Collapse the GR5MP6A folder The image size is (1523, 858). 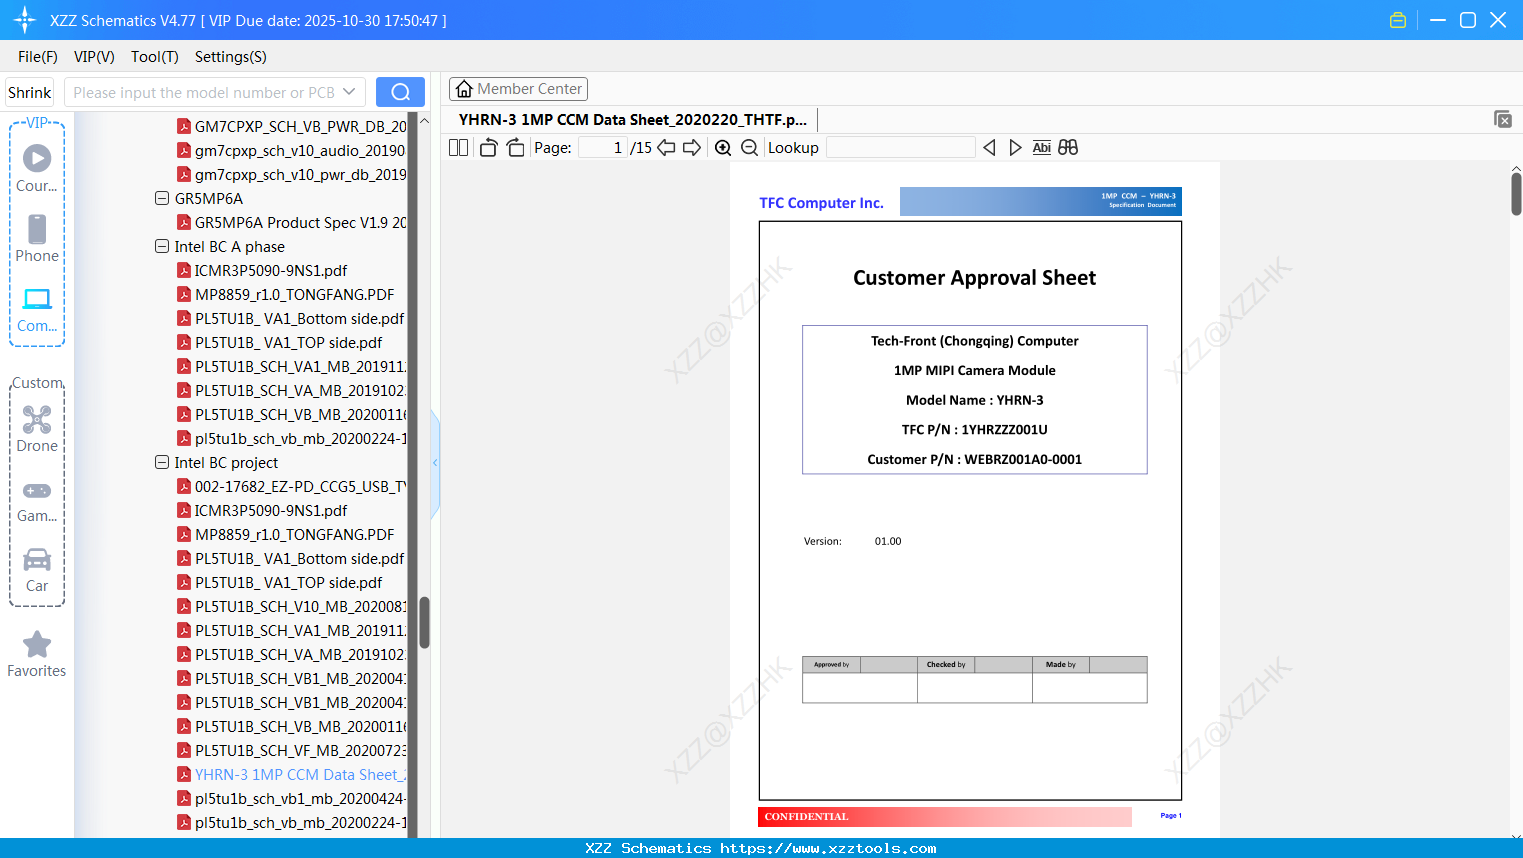(x=162, y=198)
